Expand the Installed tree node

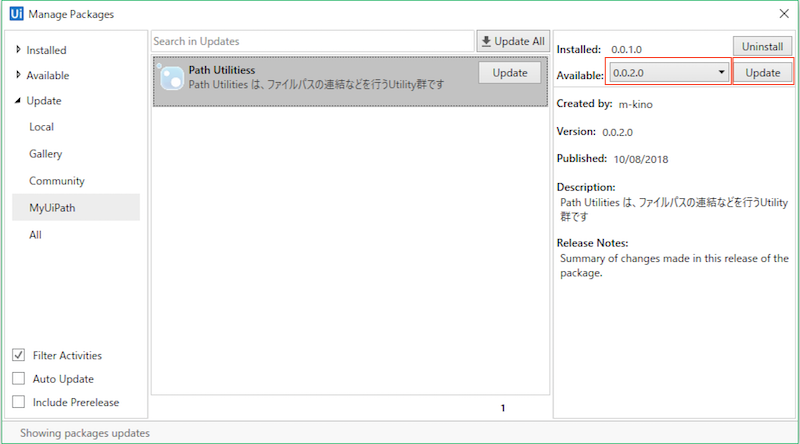point(18,50)
